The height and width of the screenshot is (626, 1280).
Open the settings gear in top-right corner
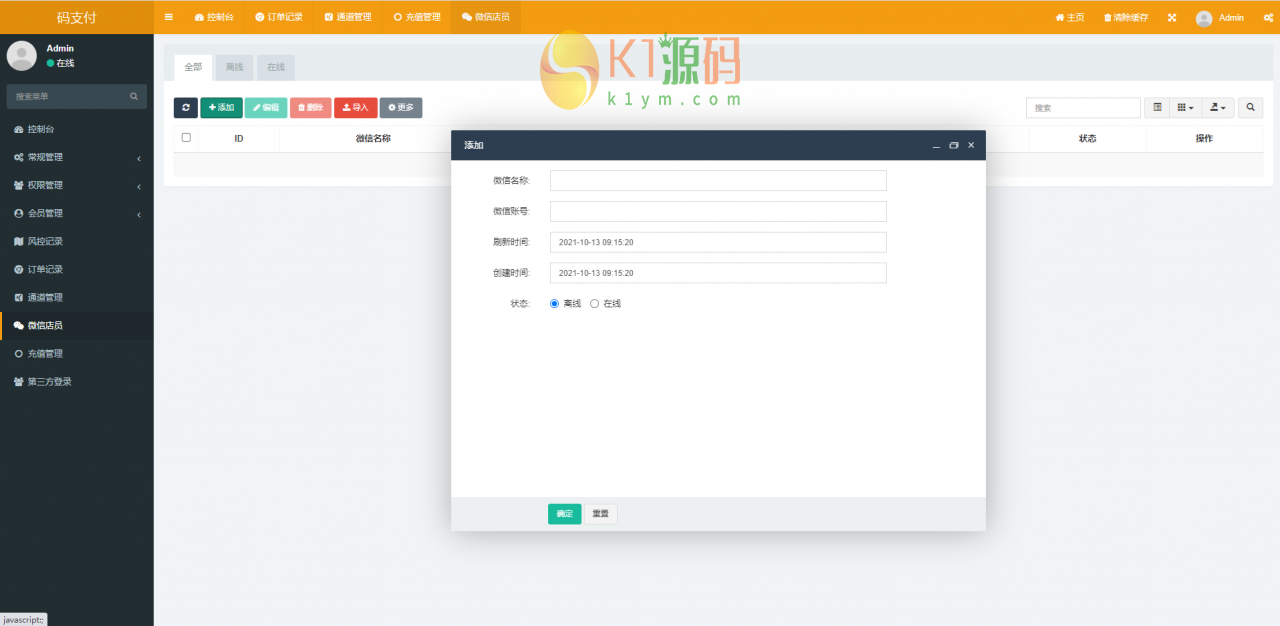coord(1268,17)
